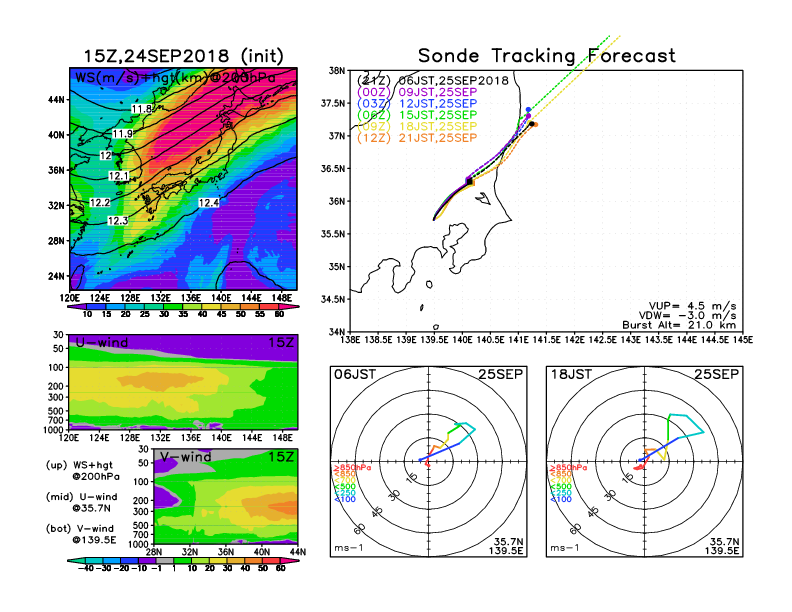The height and width of the screenshot is (612, 792).
Task: Click the blue landing dot on the track map
Action: click(x=528, y=110)
